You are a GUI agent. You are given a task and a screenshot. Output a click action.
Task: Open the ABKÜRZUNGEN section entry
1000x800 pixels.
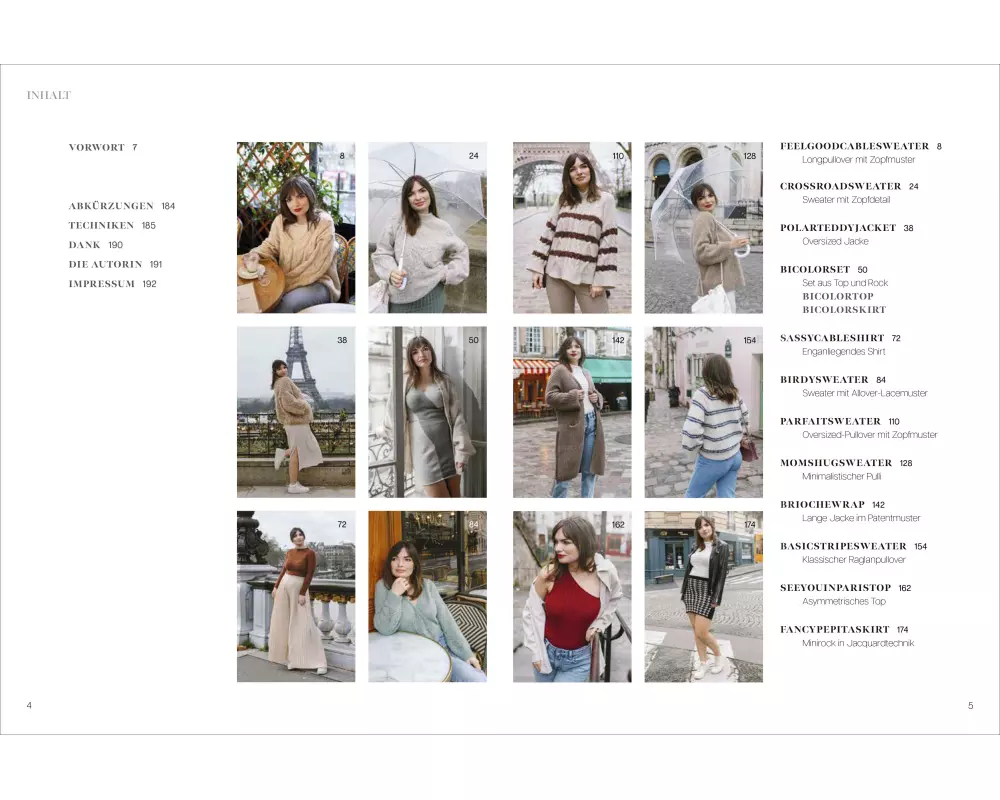(x=111, y=206)
